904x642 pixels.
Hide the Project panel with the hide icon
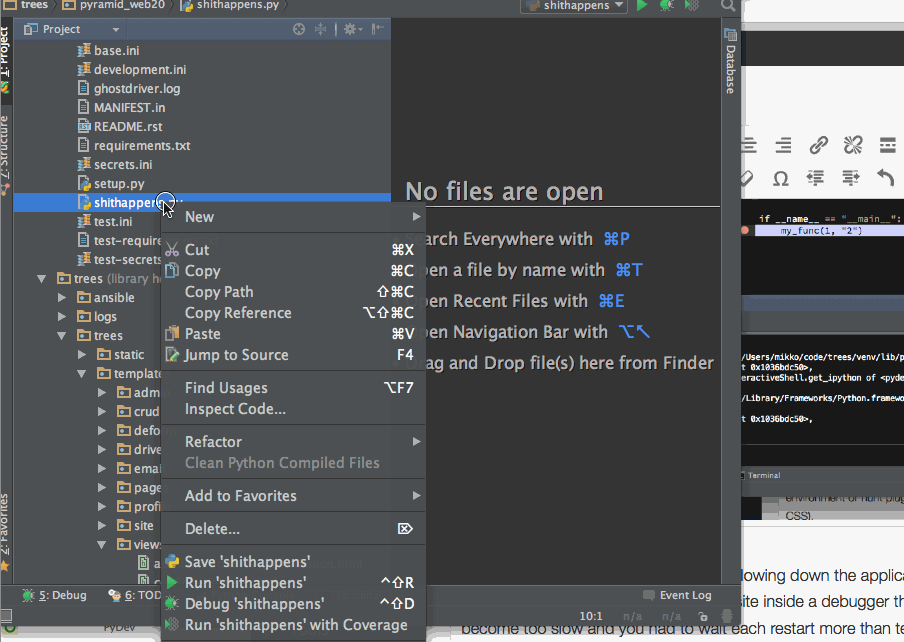(377, 29)
